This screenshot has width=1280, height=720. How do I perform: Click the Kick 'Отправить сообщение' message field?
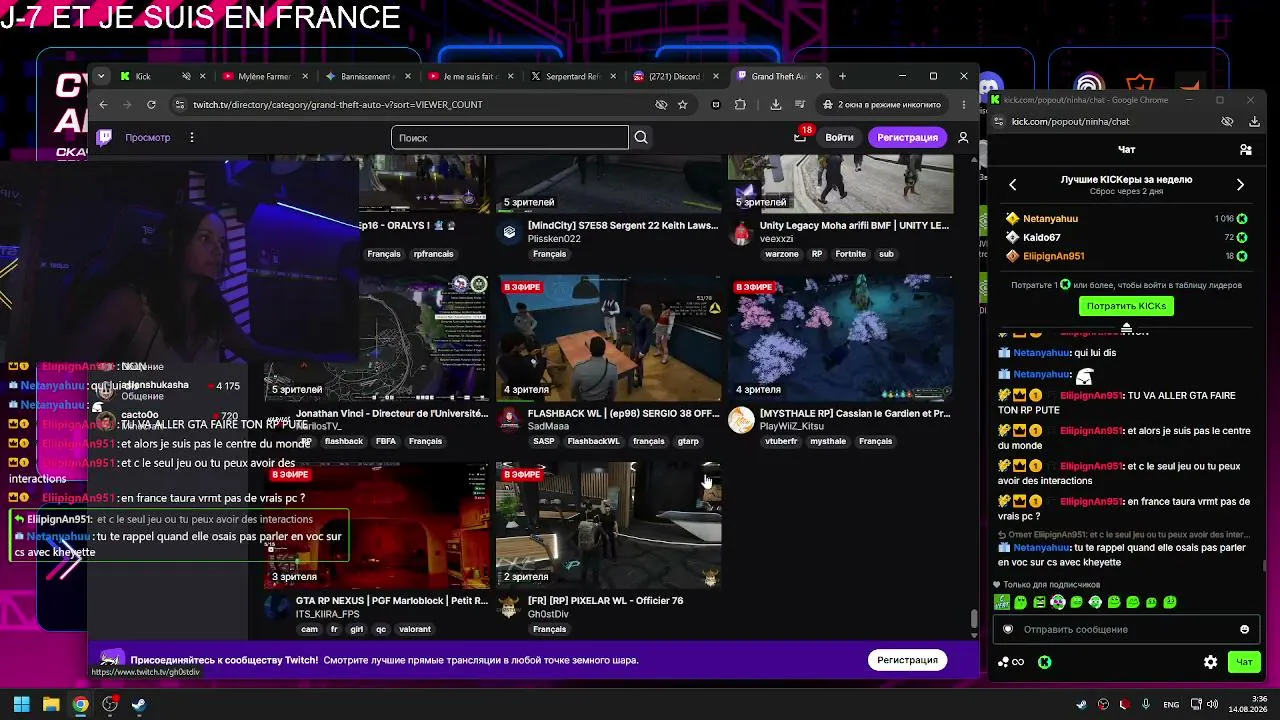coord(1126,629)
